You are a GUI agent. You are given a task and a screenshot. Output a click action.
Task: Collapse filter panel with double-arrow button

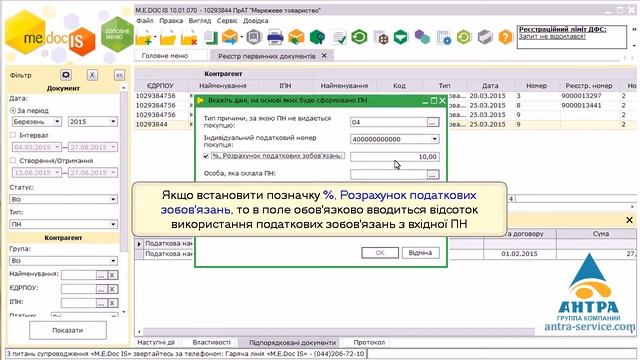tap(119, 75)
